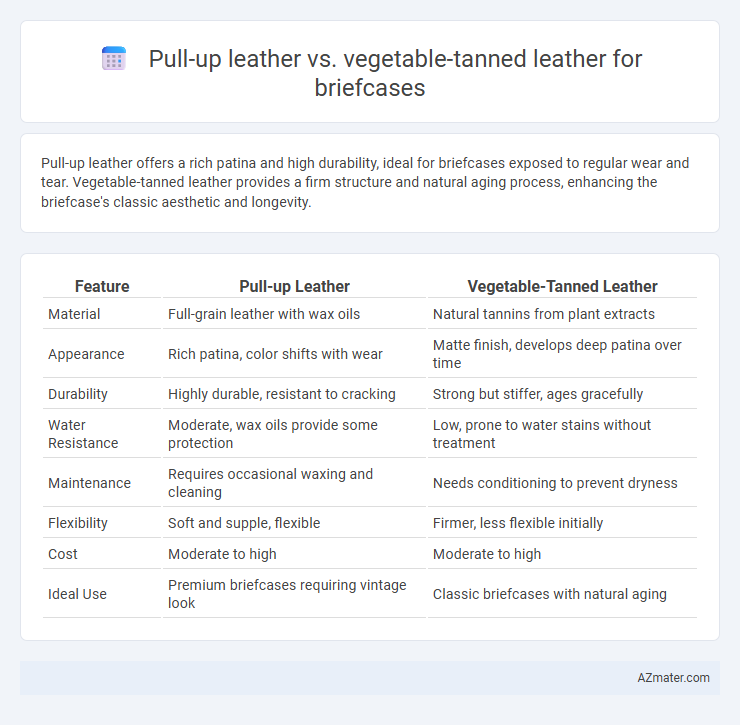Click the Feature column header

[102, 287]
